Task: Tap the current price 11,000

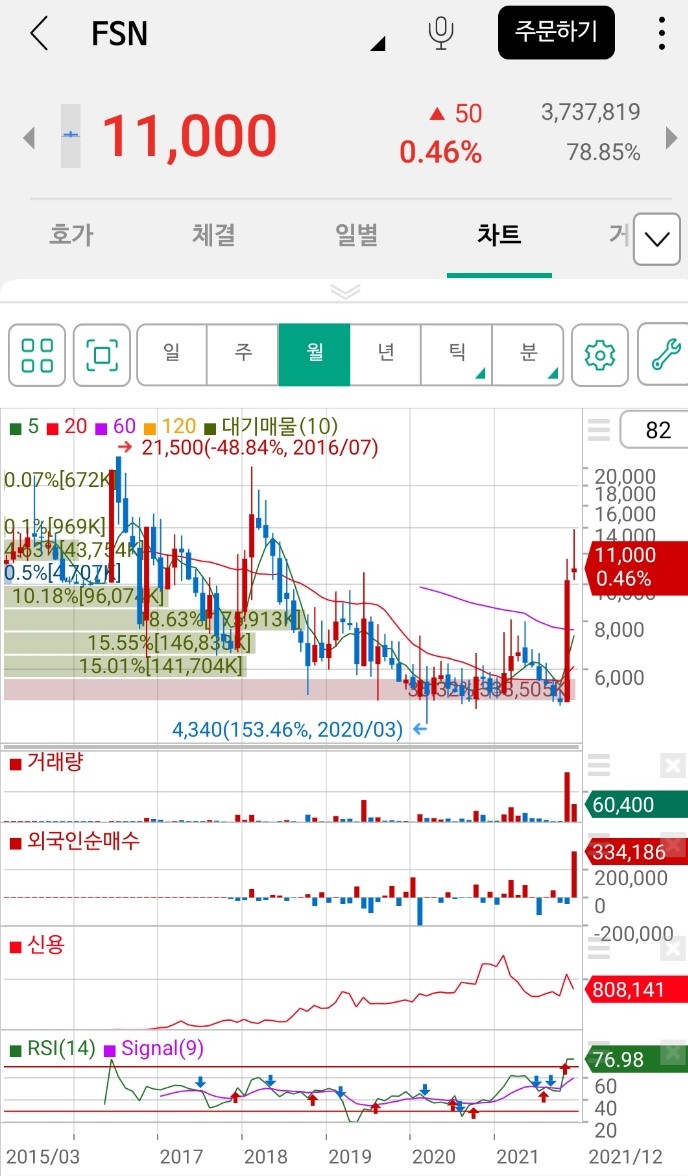Action: [x=190, y=136]
